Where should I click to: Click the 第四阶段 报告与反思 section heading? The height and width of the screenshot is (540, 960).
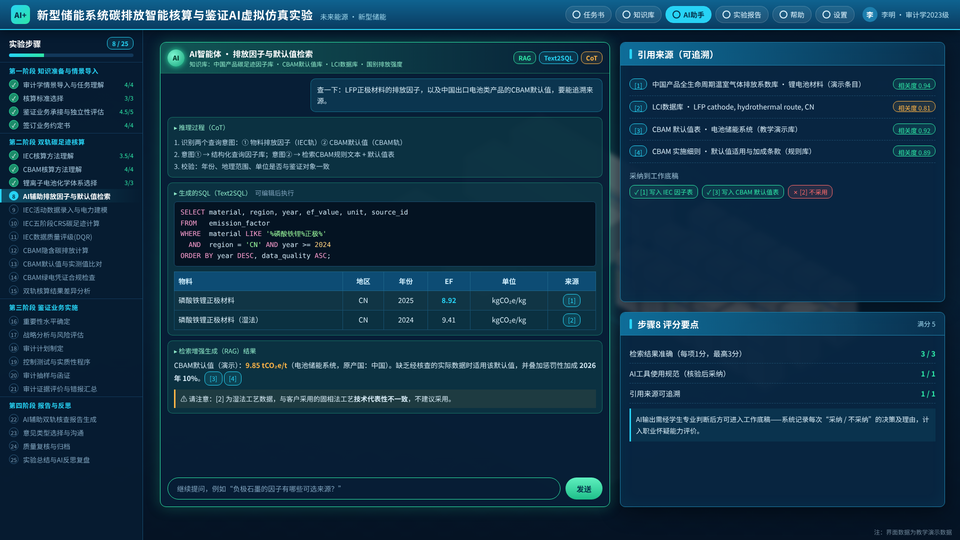40,406
